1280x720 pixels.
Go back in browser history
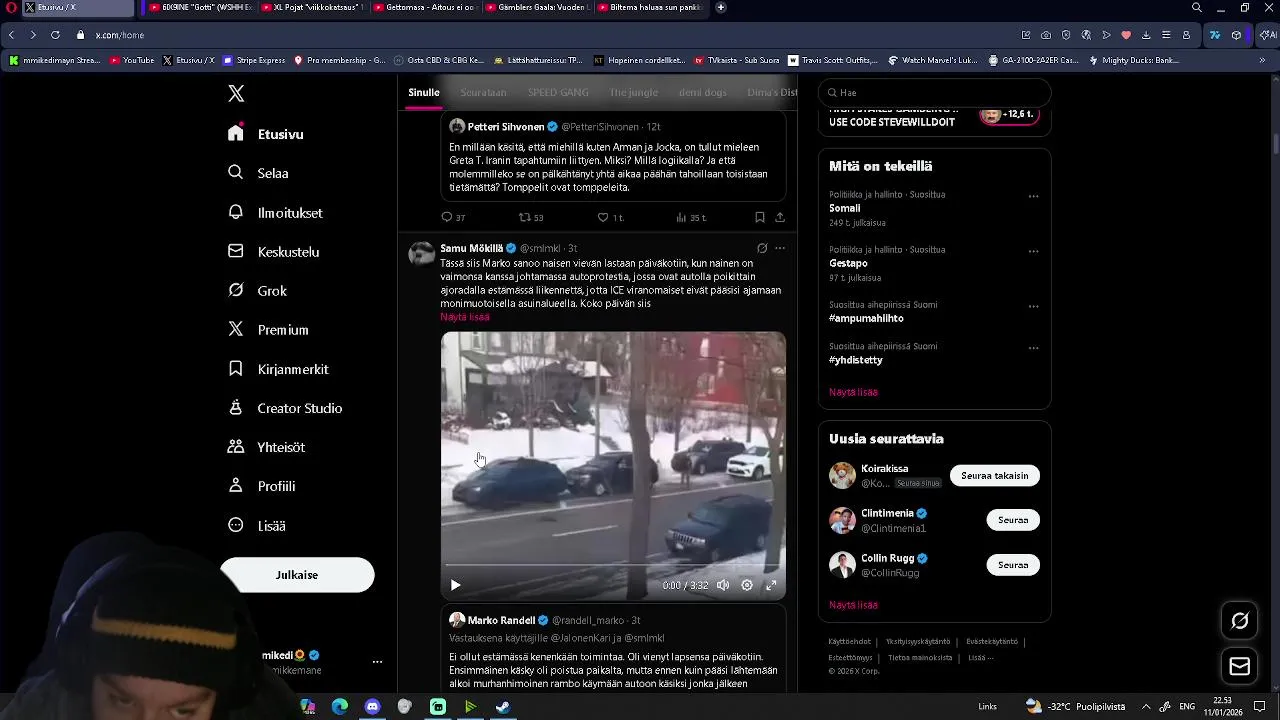point(11,35)
